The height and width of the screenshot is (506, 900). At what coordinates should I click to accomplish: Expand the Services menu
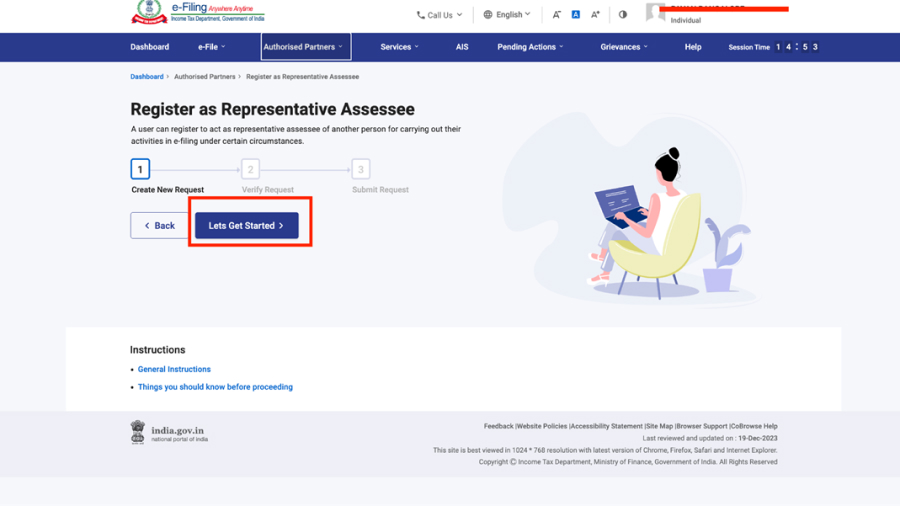399,47
